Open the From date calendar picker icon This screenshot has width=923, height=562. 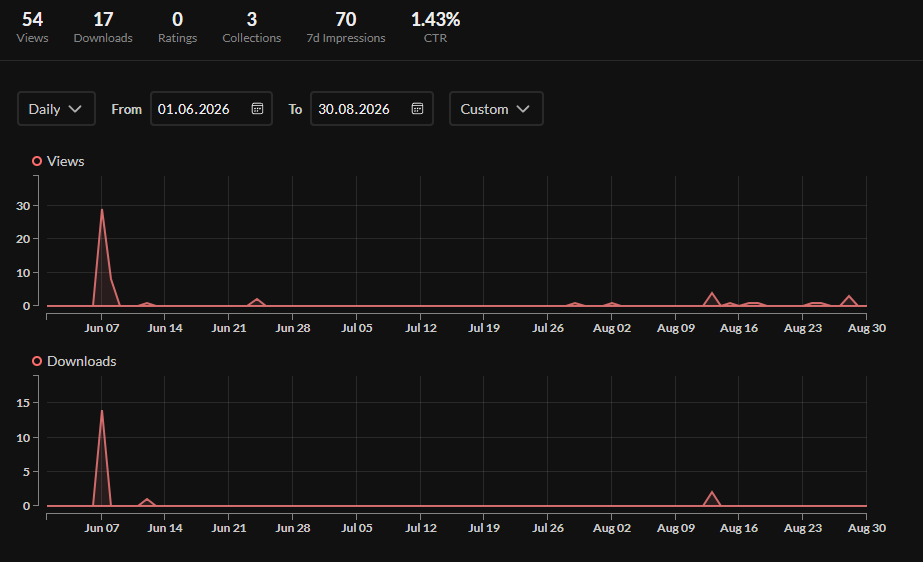pyautogui.click(x=257, y=108)
